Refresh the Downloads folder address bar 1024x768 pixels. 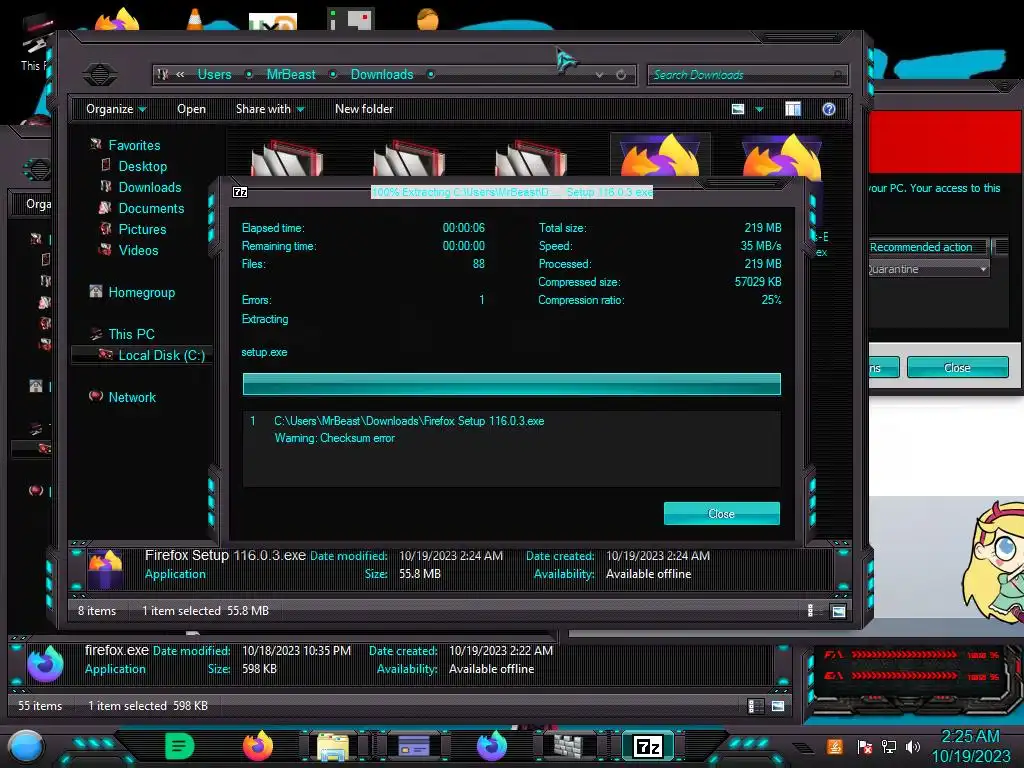(621, 75)
